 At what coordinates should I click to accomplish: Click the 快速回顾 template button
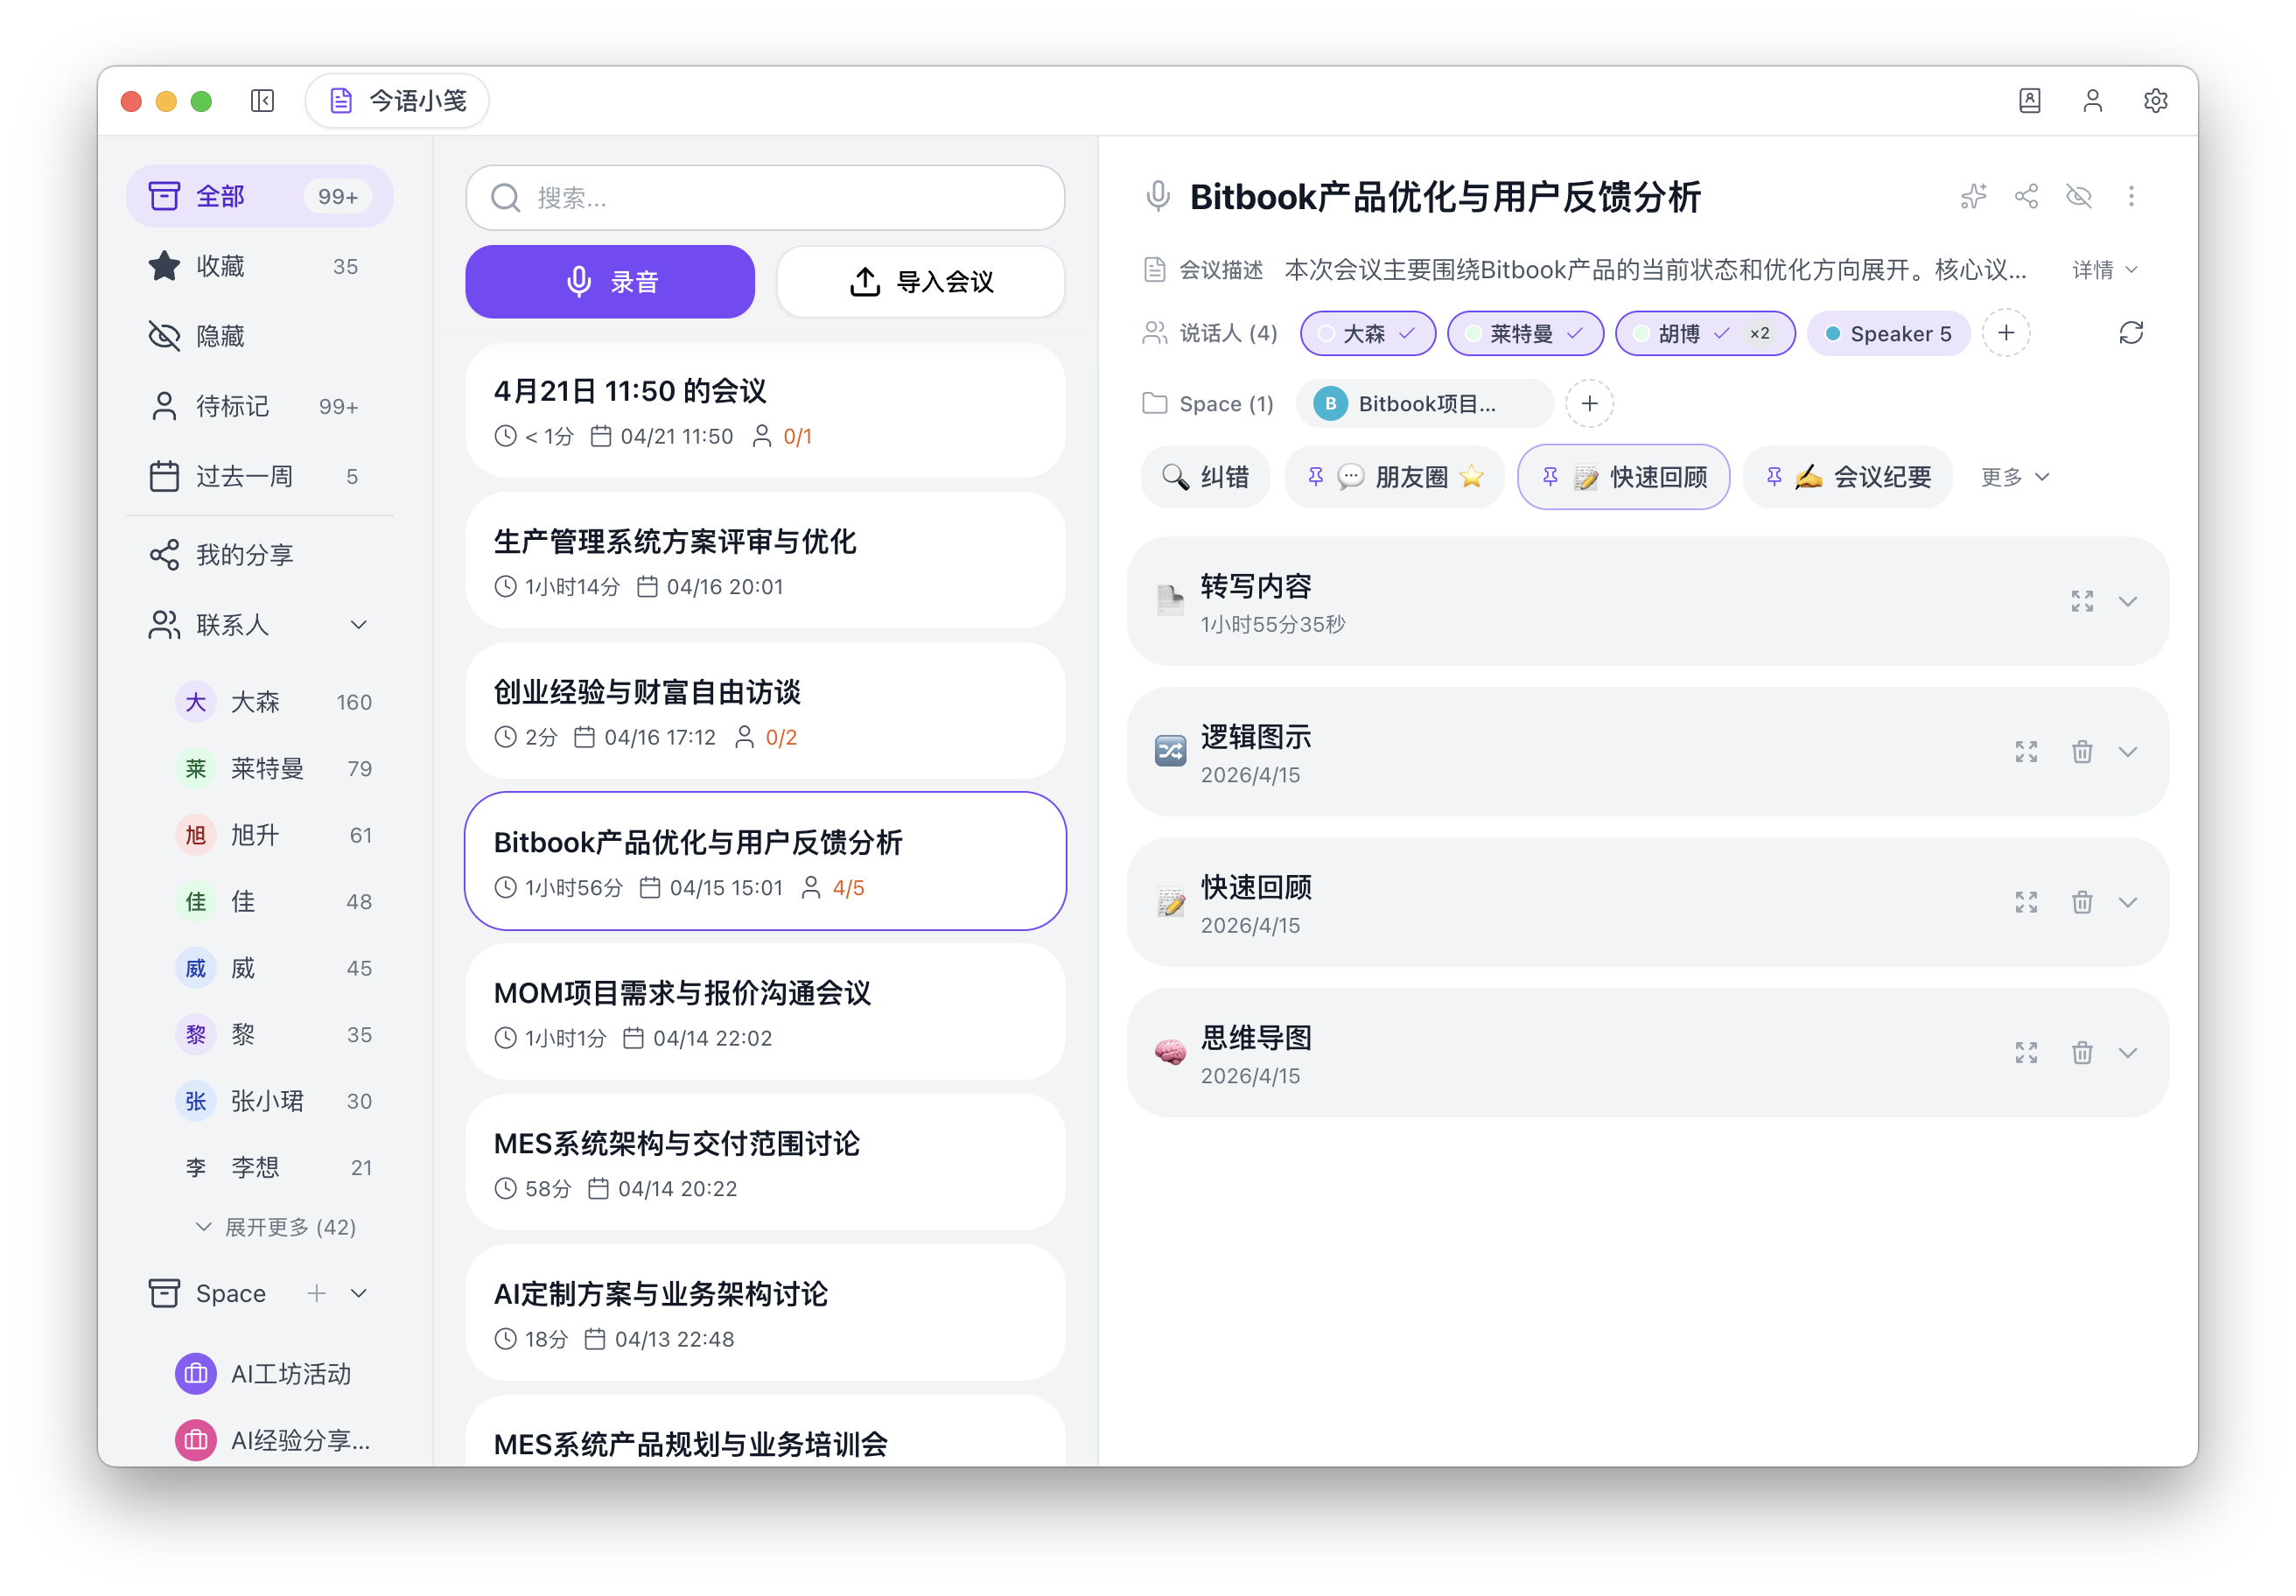1624,477
